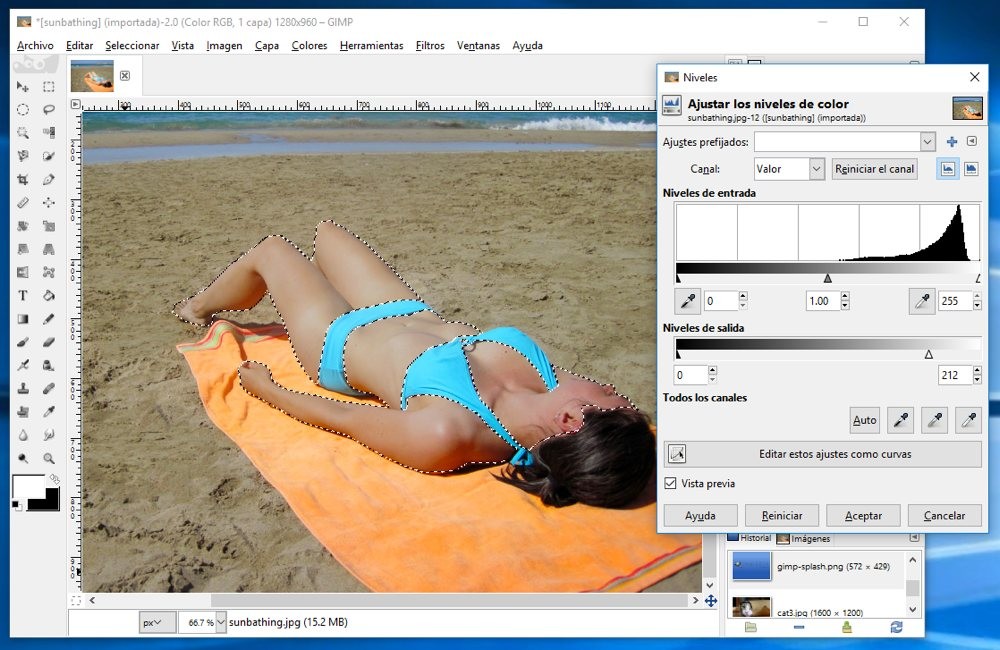Open the Canal dropdown showing Valor
This screenshot has height=650, width=1000.
pos(789,169)
